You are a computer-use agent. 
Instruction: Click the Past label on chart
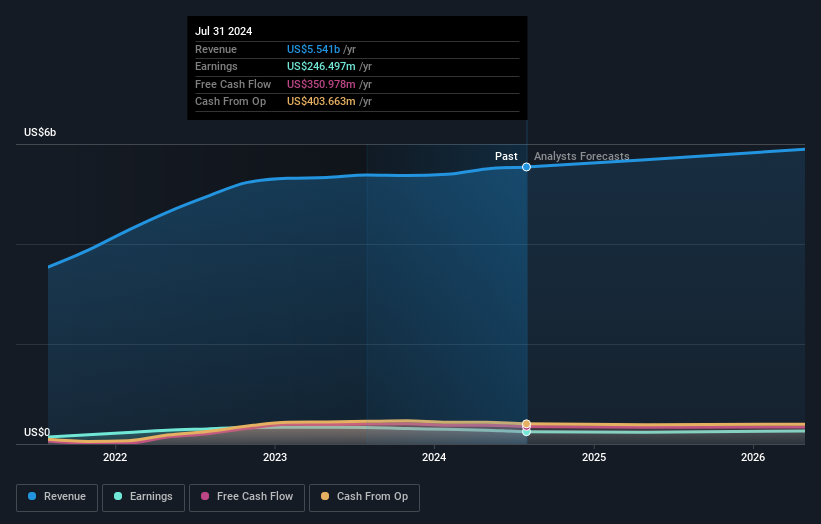pyautogui.click(x=506, y=156)
